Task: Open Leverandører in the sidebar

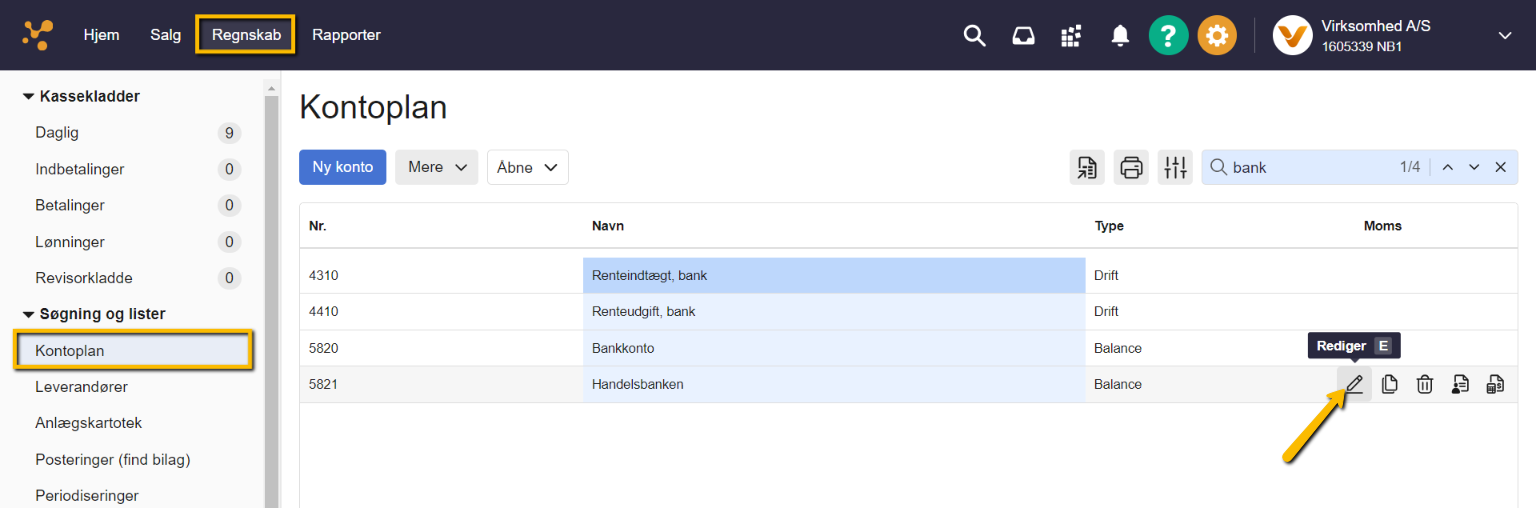Action: (x=82, y=387)
